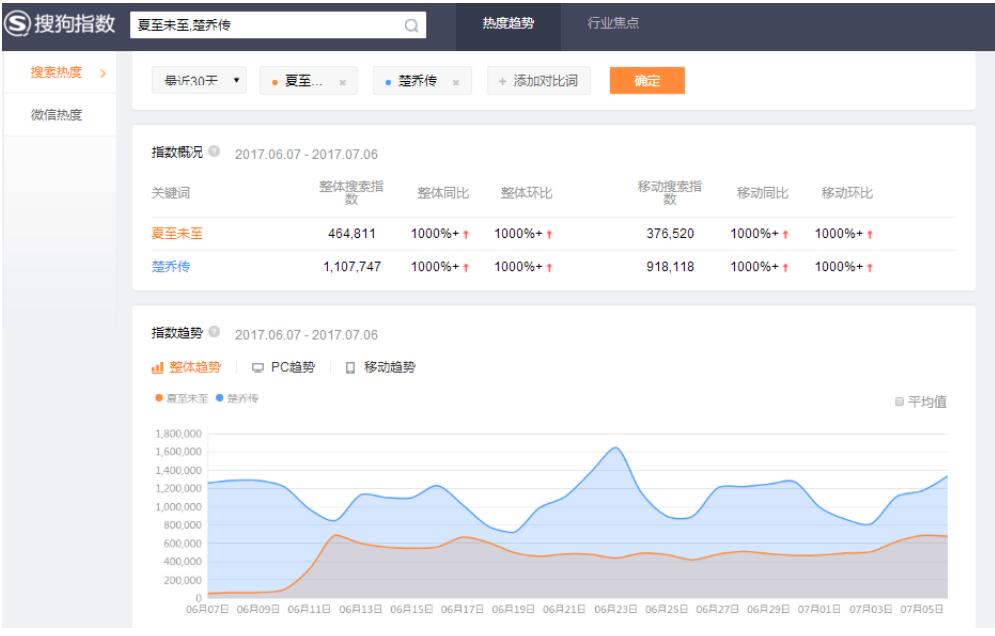Click the search magnifier icon
Viewport: 995px width, 636px height.
pyautogui.click(x=411, y=25)
